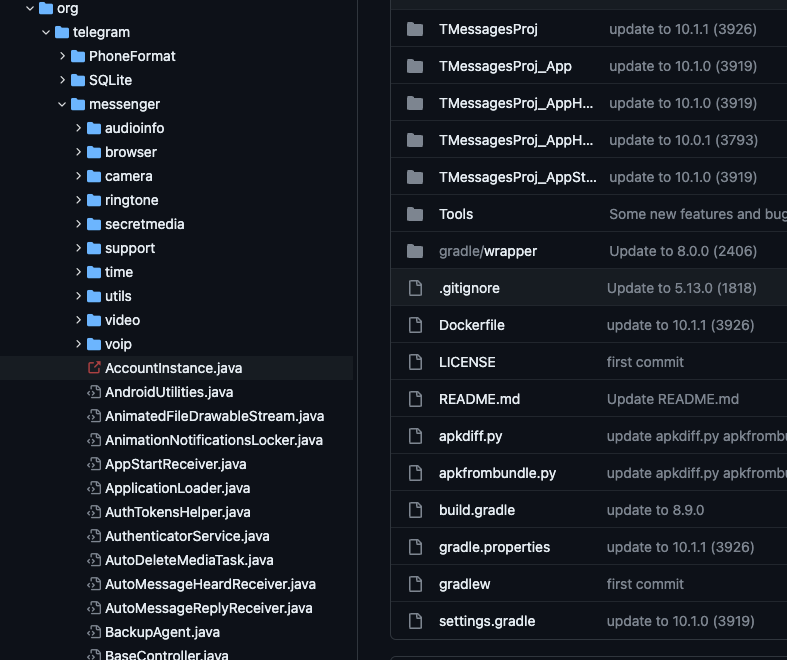Click the AppStartReceiver.java file icon

94,464
